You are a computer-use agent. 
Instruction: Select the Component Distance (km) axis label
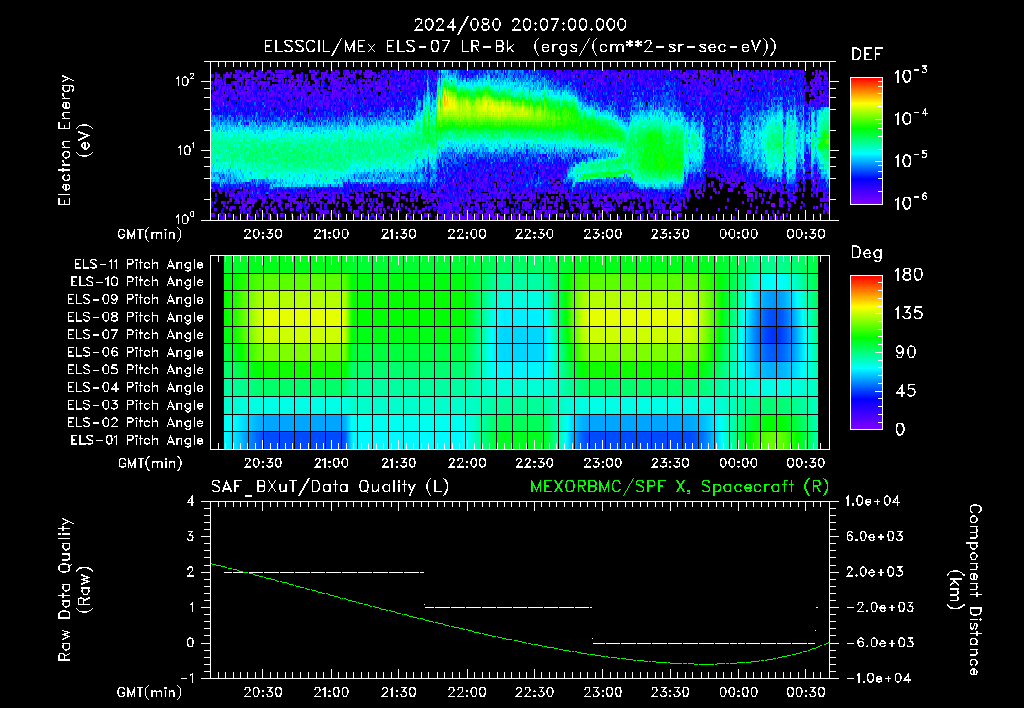click(965, 590)
